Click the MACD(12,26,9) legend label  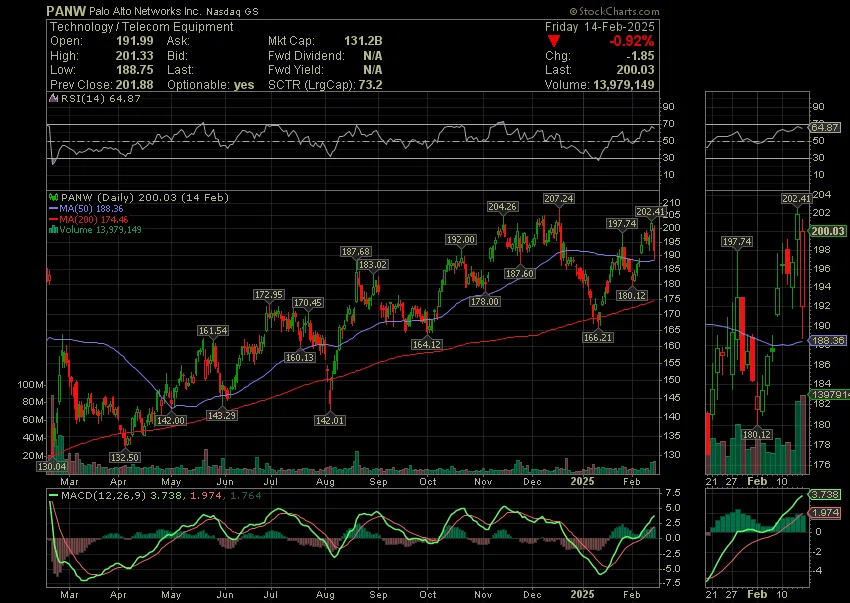point(104,496)
